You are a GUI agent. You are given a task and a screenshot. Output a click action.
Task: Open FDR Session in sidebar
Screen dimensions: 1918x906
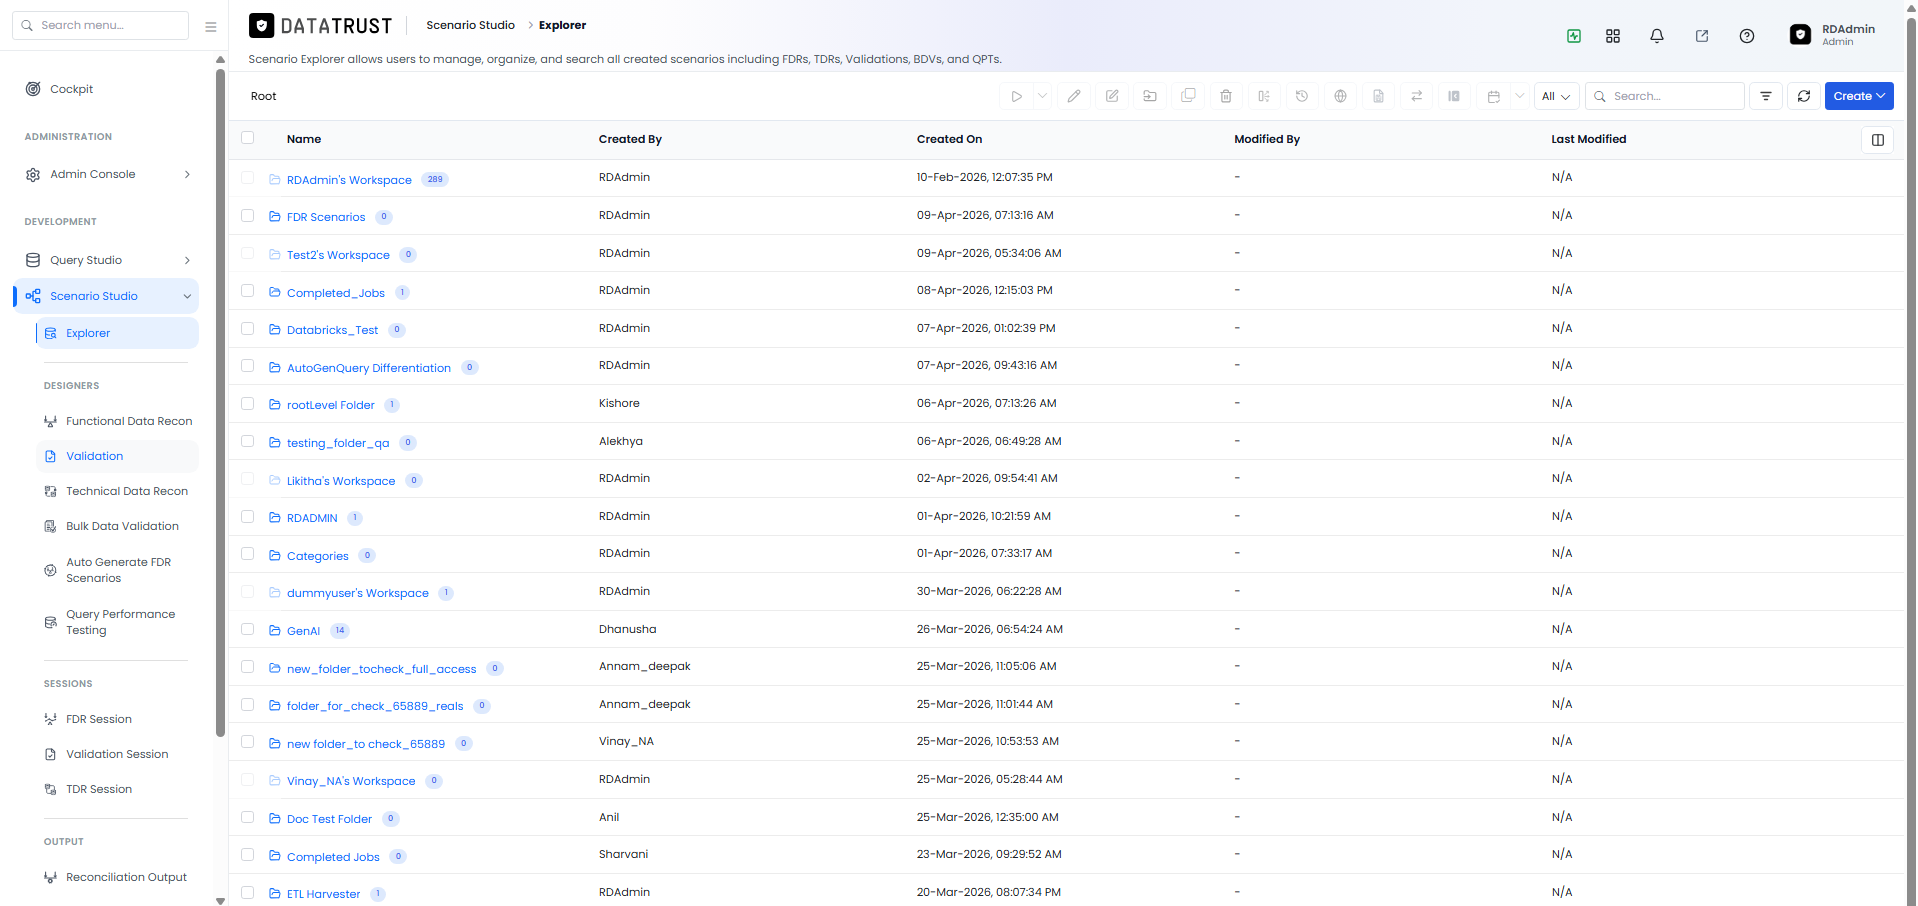99,719
